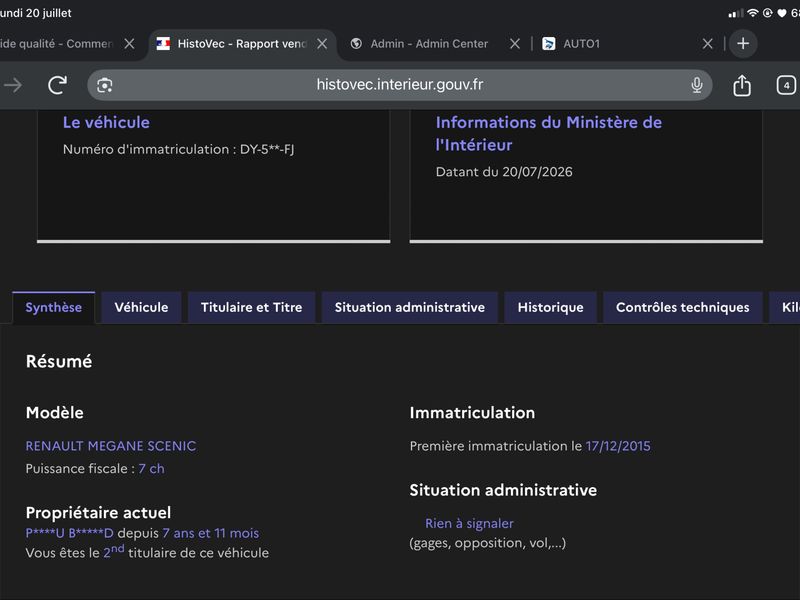Close the qualité - Comment tab
The width and height of the screenshot is (800, 600).
click(130, 44)
